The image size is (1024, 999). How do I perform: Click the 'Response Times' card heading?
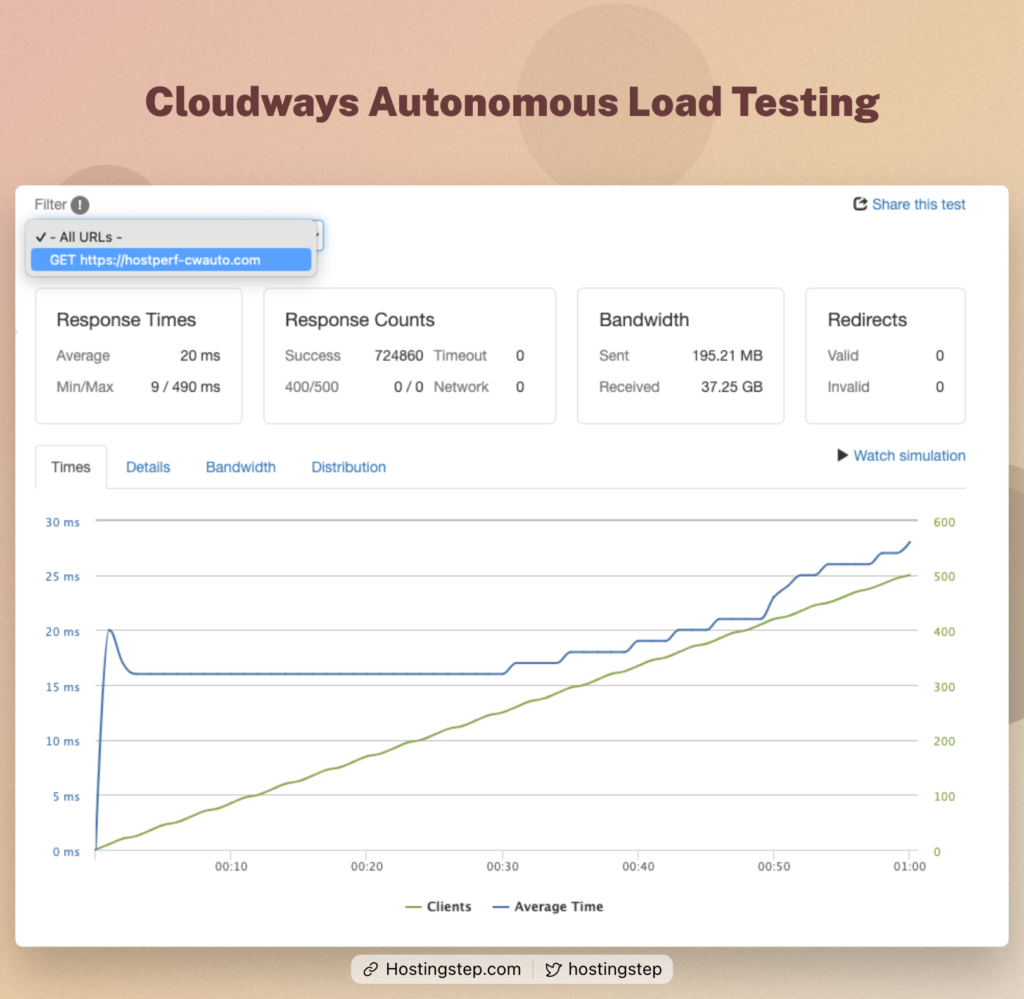126,319
